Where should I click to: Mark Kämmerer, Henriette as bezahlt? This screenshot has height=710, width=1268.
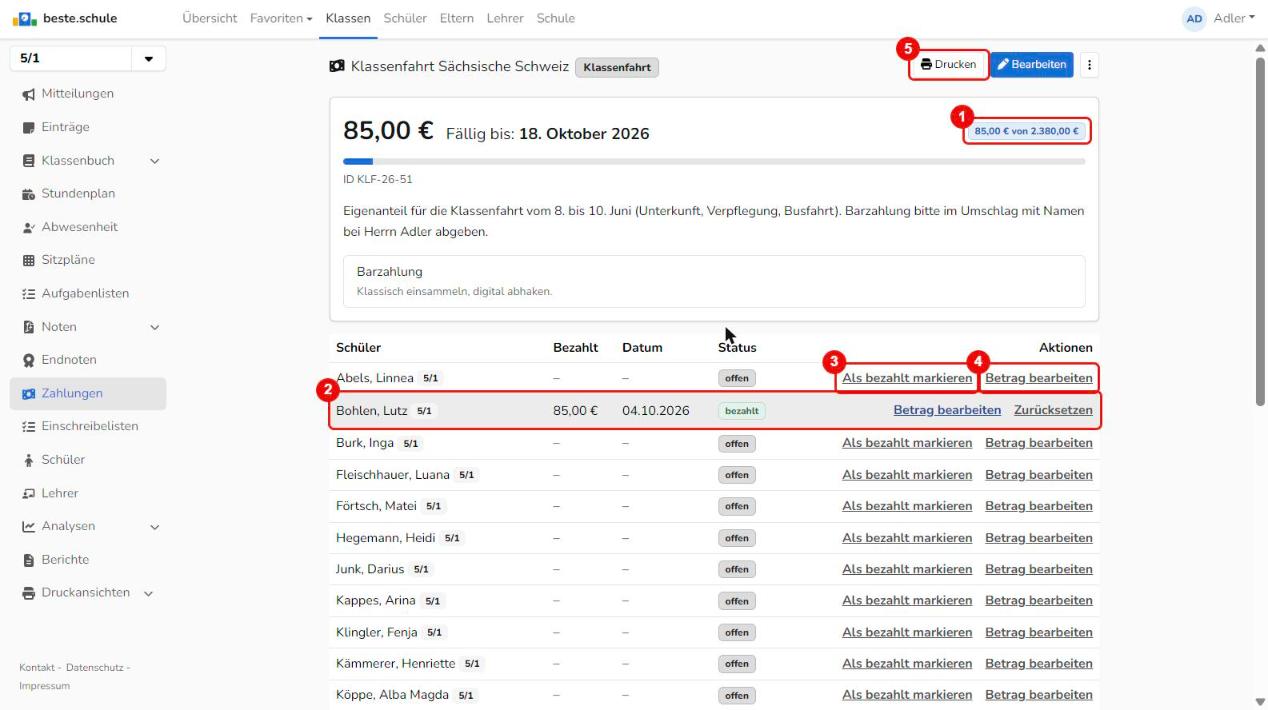tap(907, 664)
